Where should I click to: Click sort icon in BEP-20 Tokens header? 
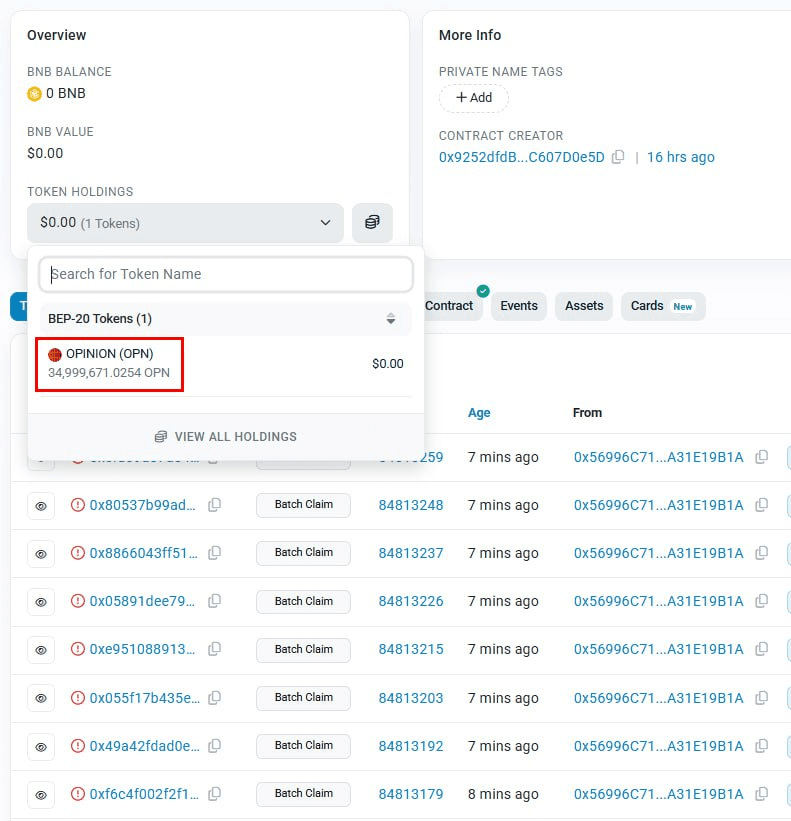[391, 319]
